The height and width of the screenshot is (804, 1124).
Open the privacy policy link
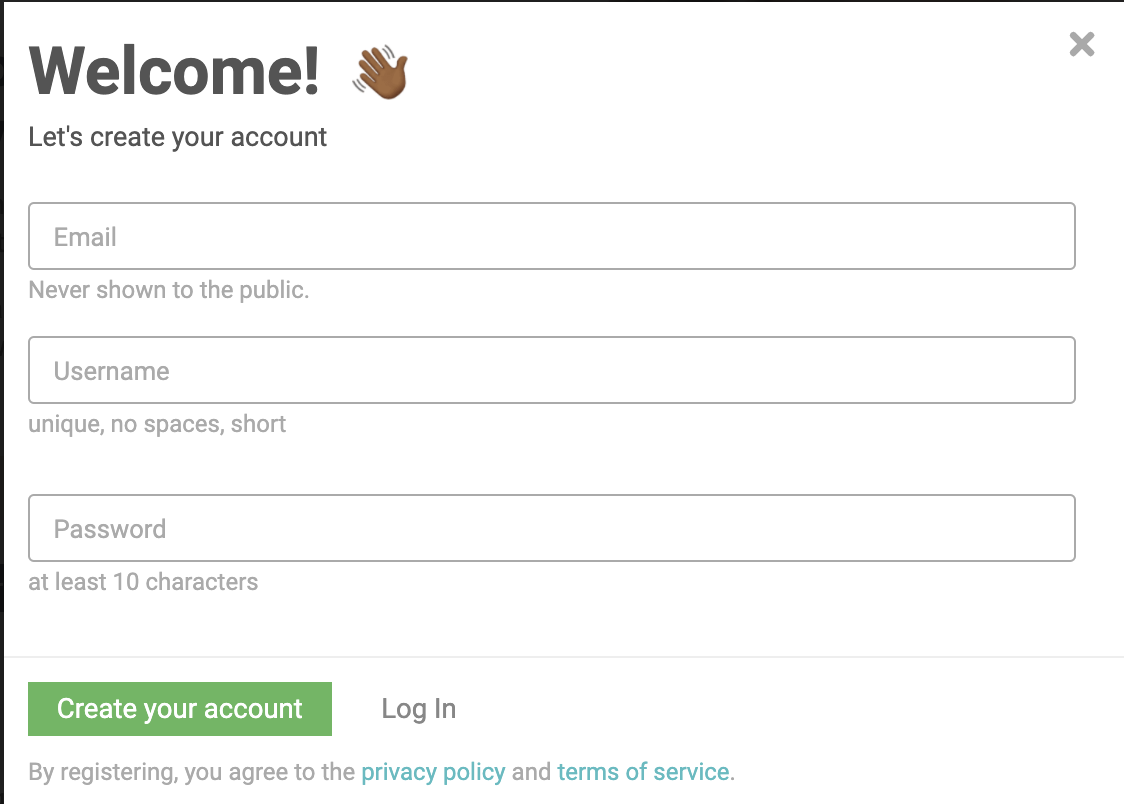[433, 772]
